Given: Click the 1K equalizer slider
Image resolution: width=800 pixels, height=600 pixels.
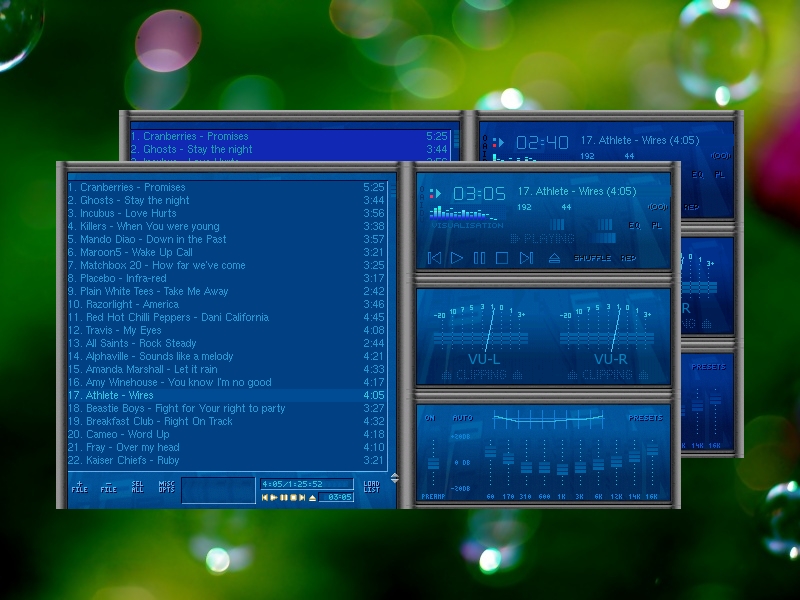Looking at the screenshot, I should (x=562, y=469).
